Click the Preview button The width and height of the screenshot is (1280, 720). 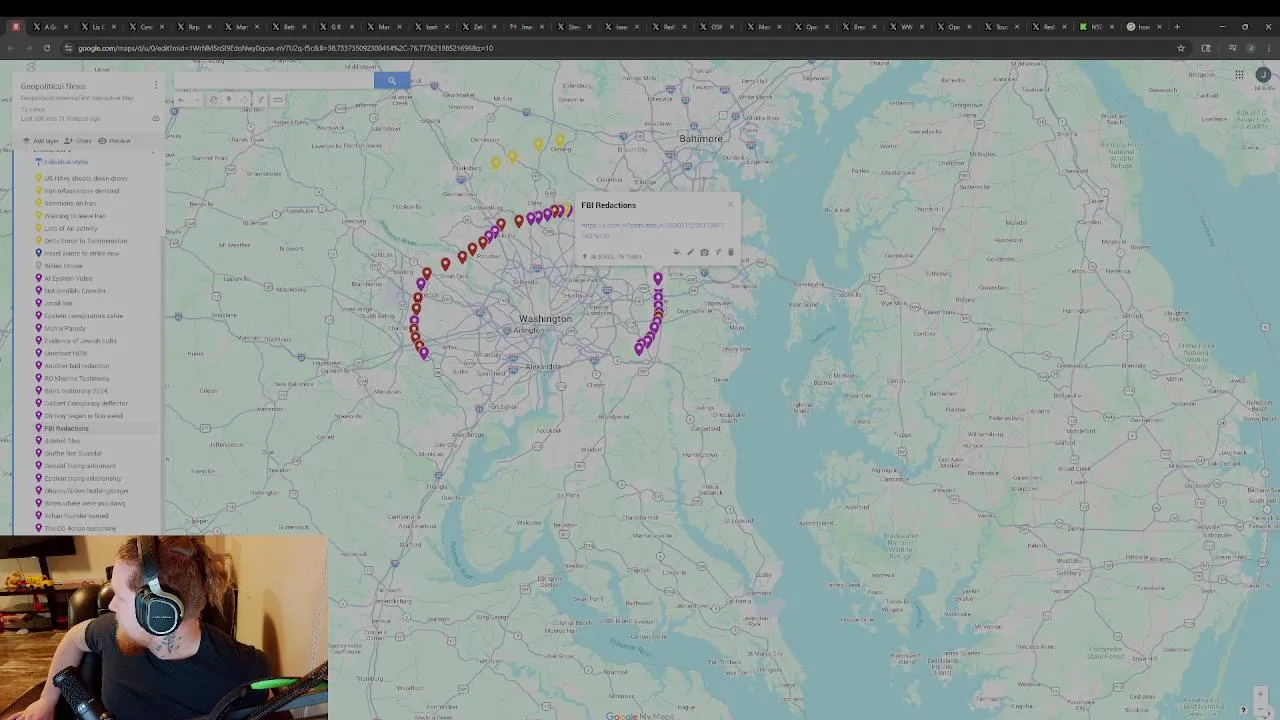114,141
